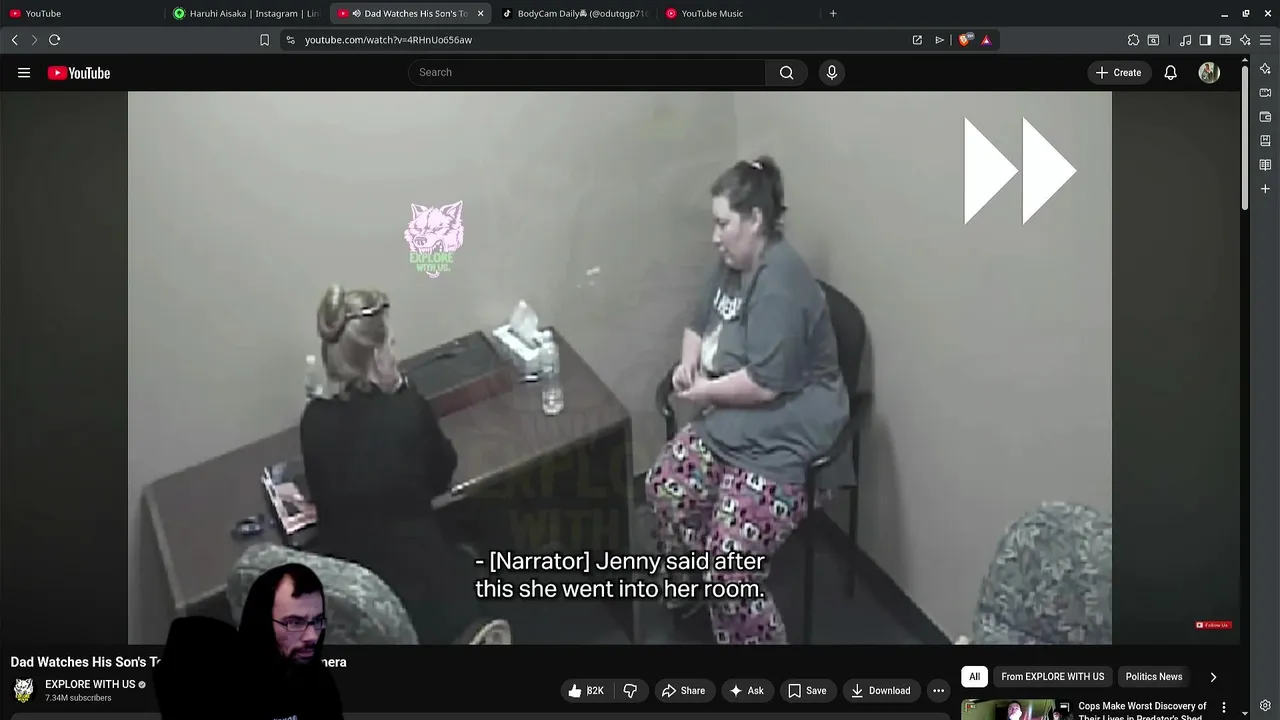Click the video player to pause

pos(619,368)
